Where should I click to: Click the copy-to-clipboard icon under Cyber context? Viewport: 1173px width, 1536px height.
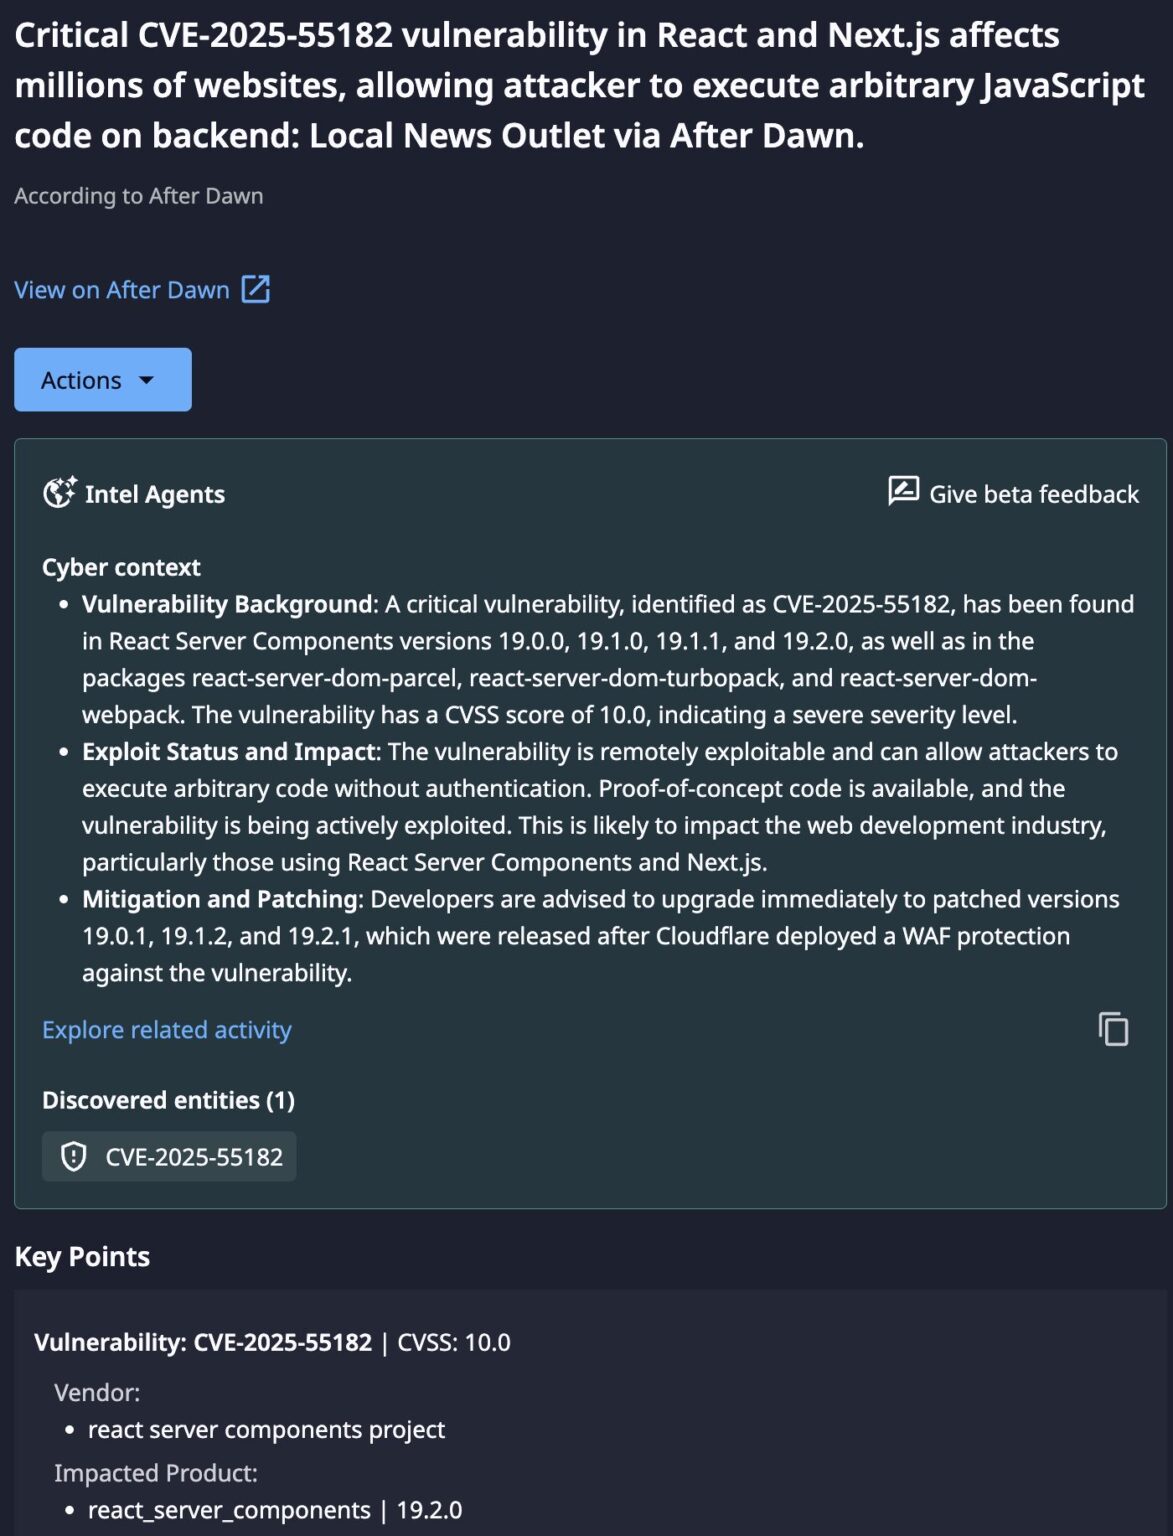(x=1113, y=1029)
